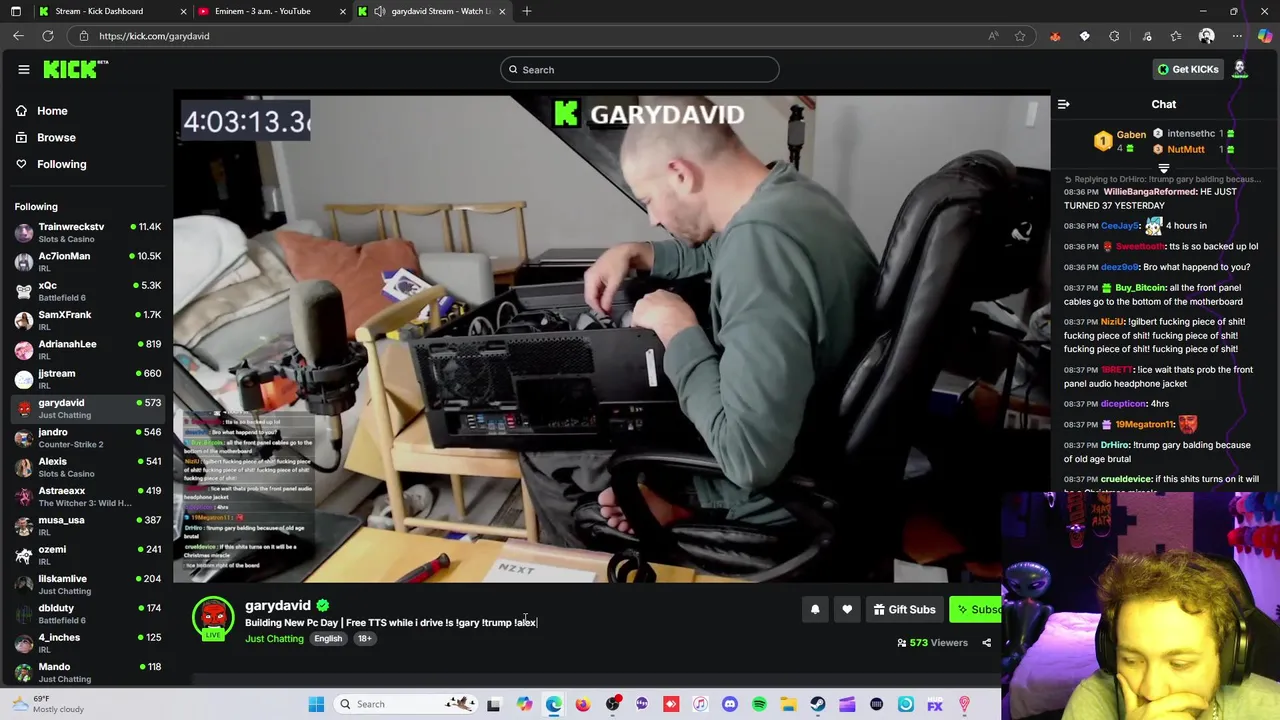Open ozemi channel avatar in sidebar

(x=24, y=555)
